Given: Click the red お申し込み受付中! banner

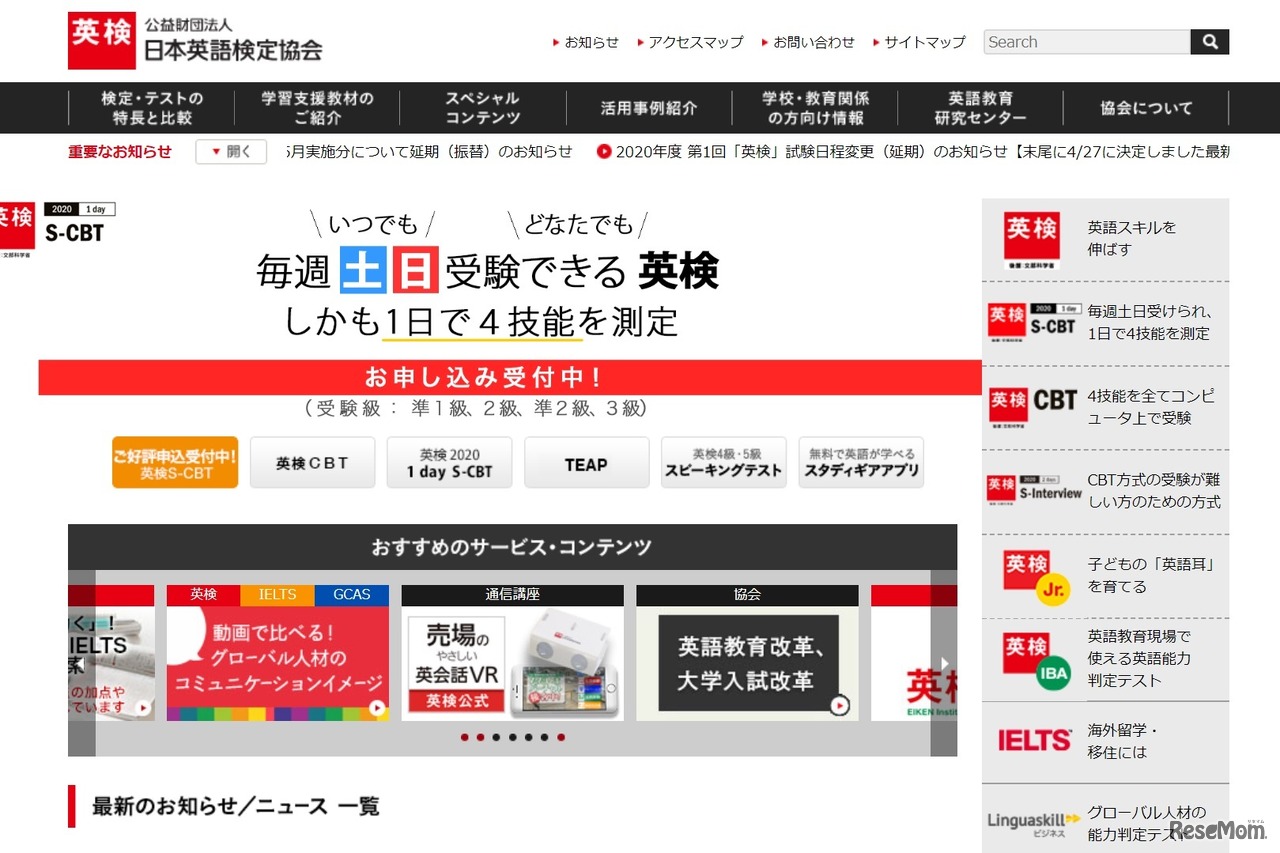Looking at the screenshot, I should click(x=510, y=378).
